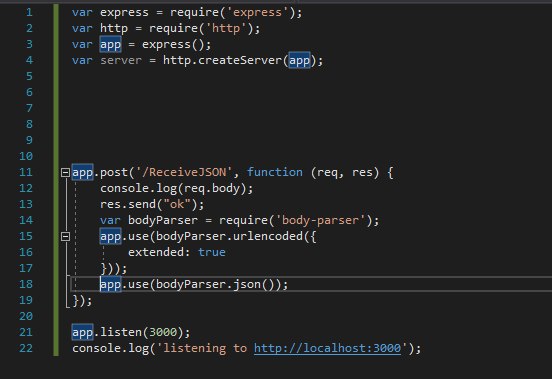Click line number 22 in the gutter
This screenshot has width=552, height=379.
(26, 348)
